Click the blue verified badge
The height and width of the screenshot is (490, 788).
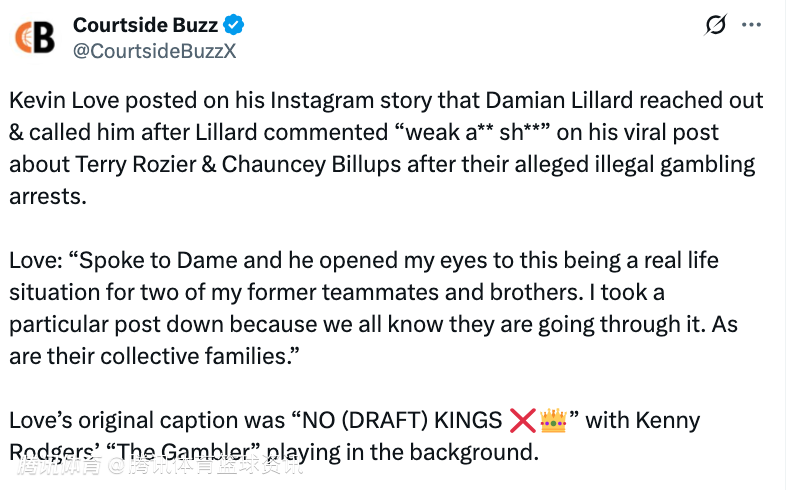pos(234,25)
